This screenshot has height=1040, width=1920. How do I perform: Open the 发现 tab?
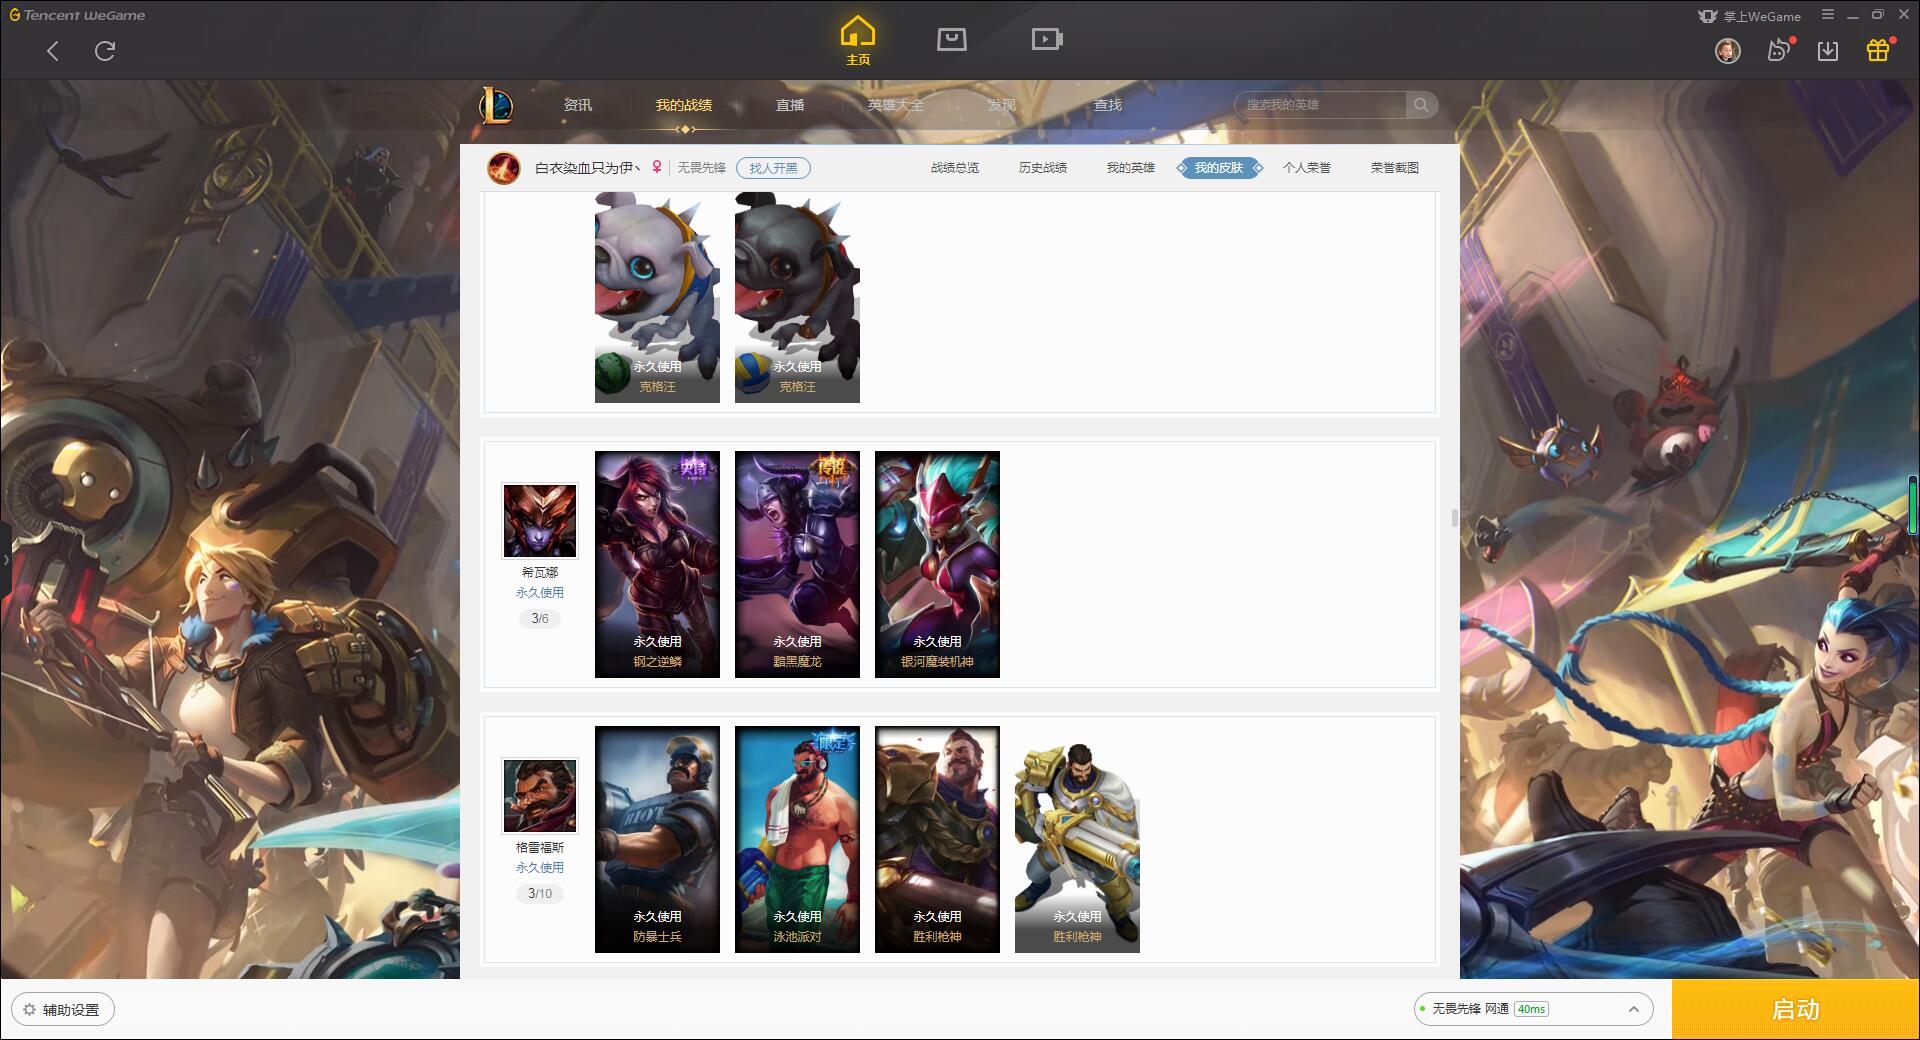click(1001, 105)
